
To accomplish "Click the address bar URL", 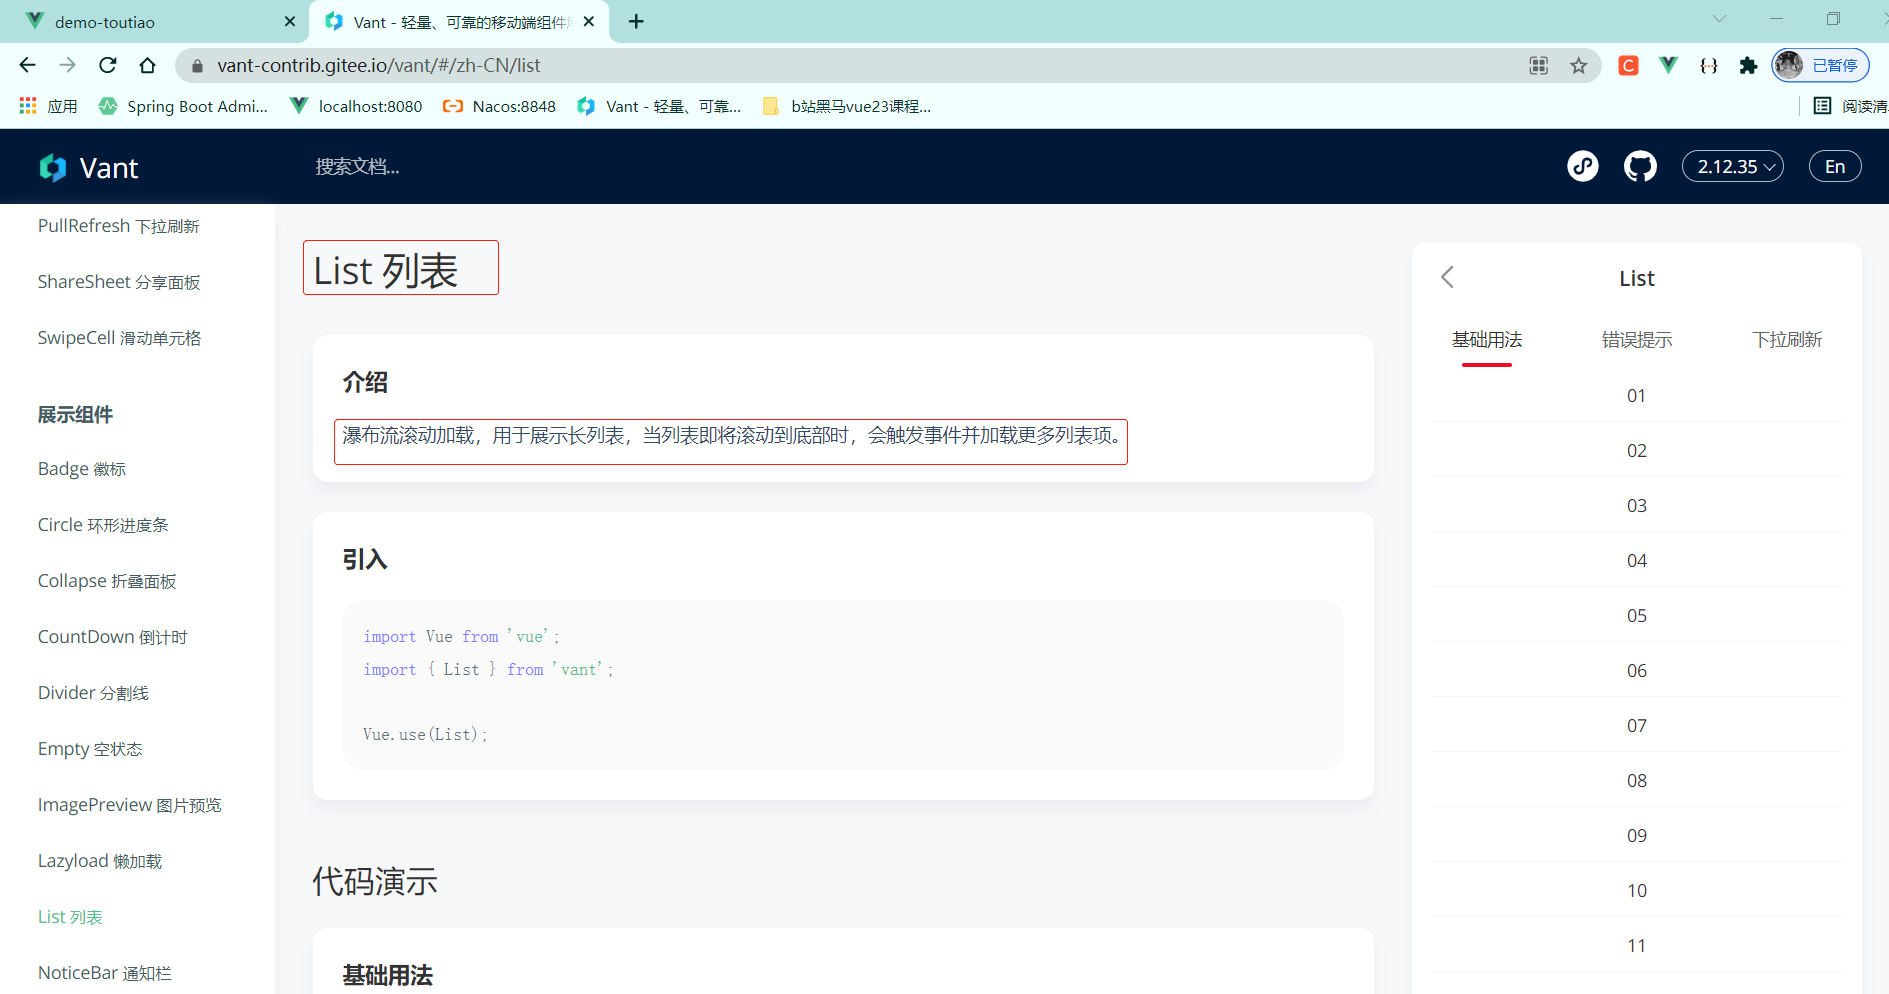I will 378,66.
